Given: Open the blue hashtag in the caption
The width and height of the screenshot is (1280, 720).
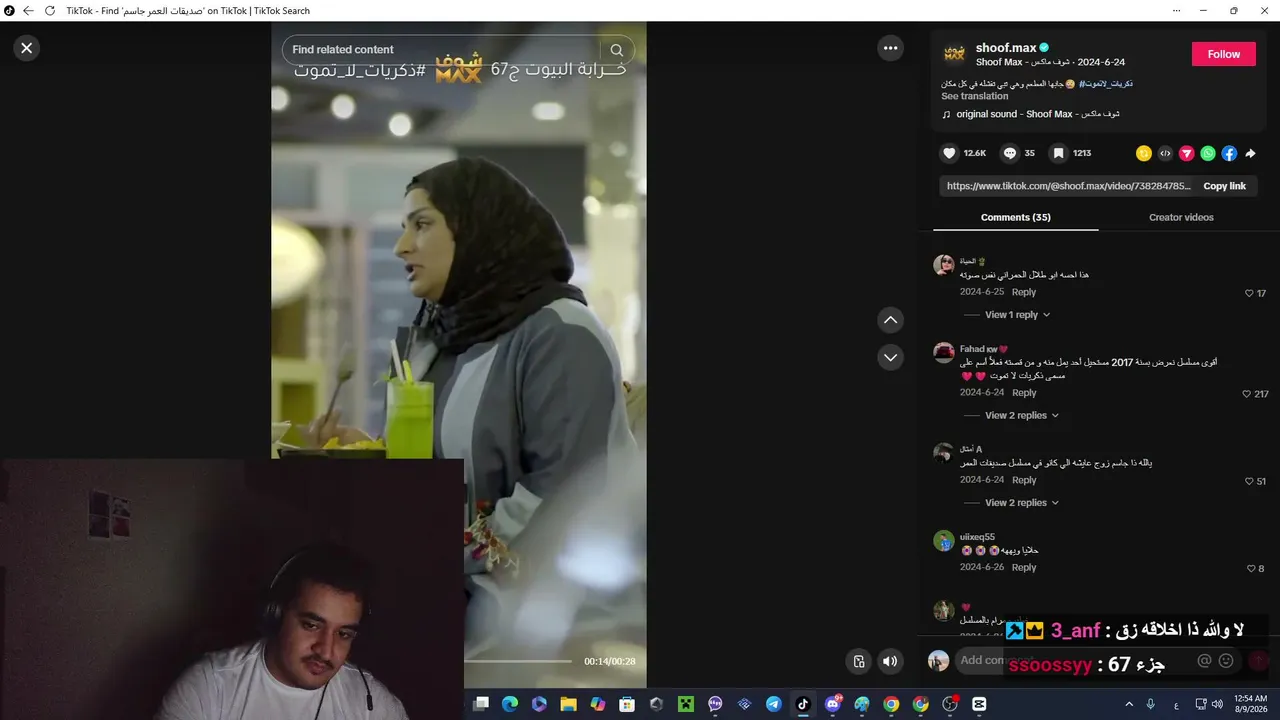Looking at the screenshot, I should 1106,84.
